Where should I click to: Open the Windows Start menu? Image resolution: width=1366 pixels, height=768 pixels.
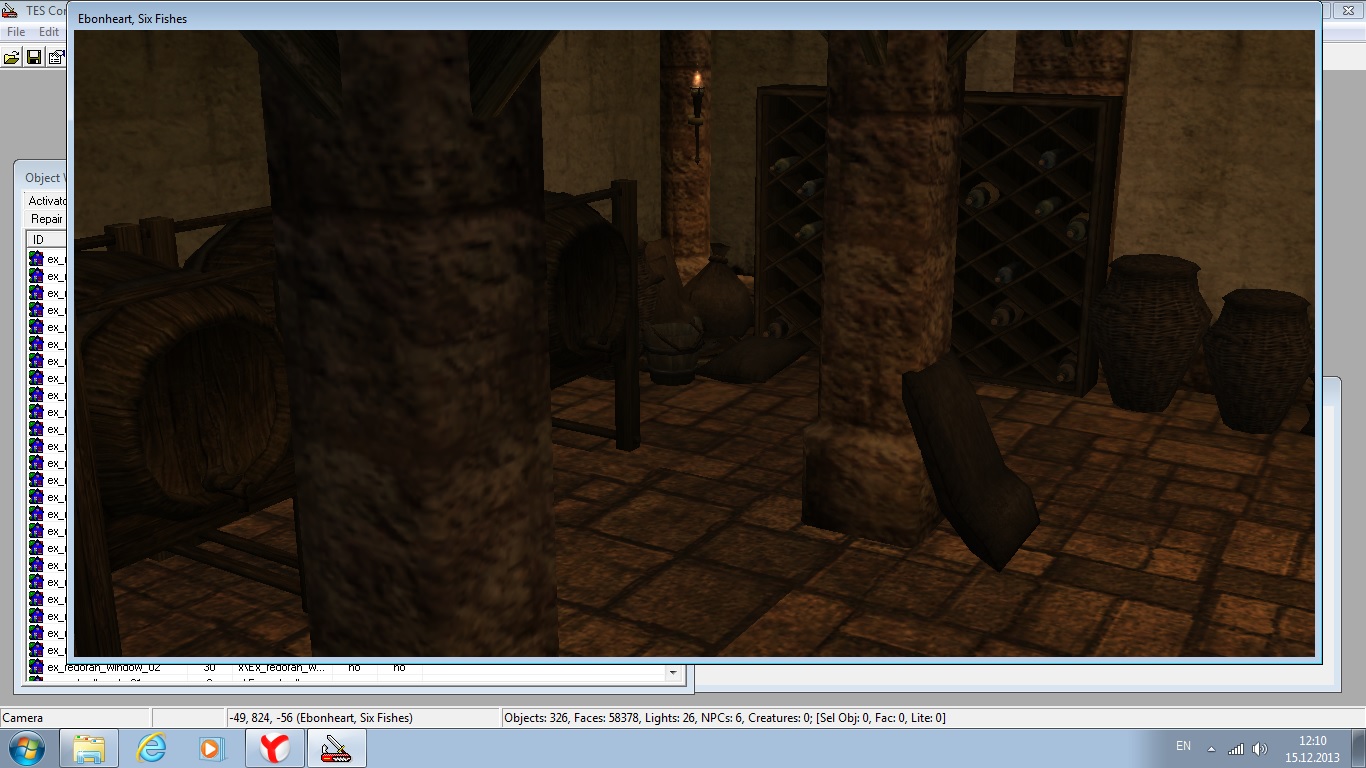click(x=27, y=748)
